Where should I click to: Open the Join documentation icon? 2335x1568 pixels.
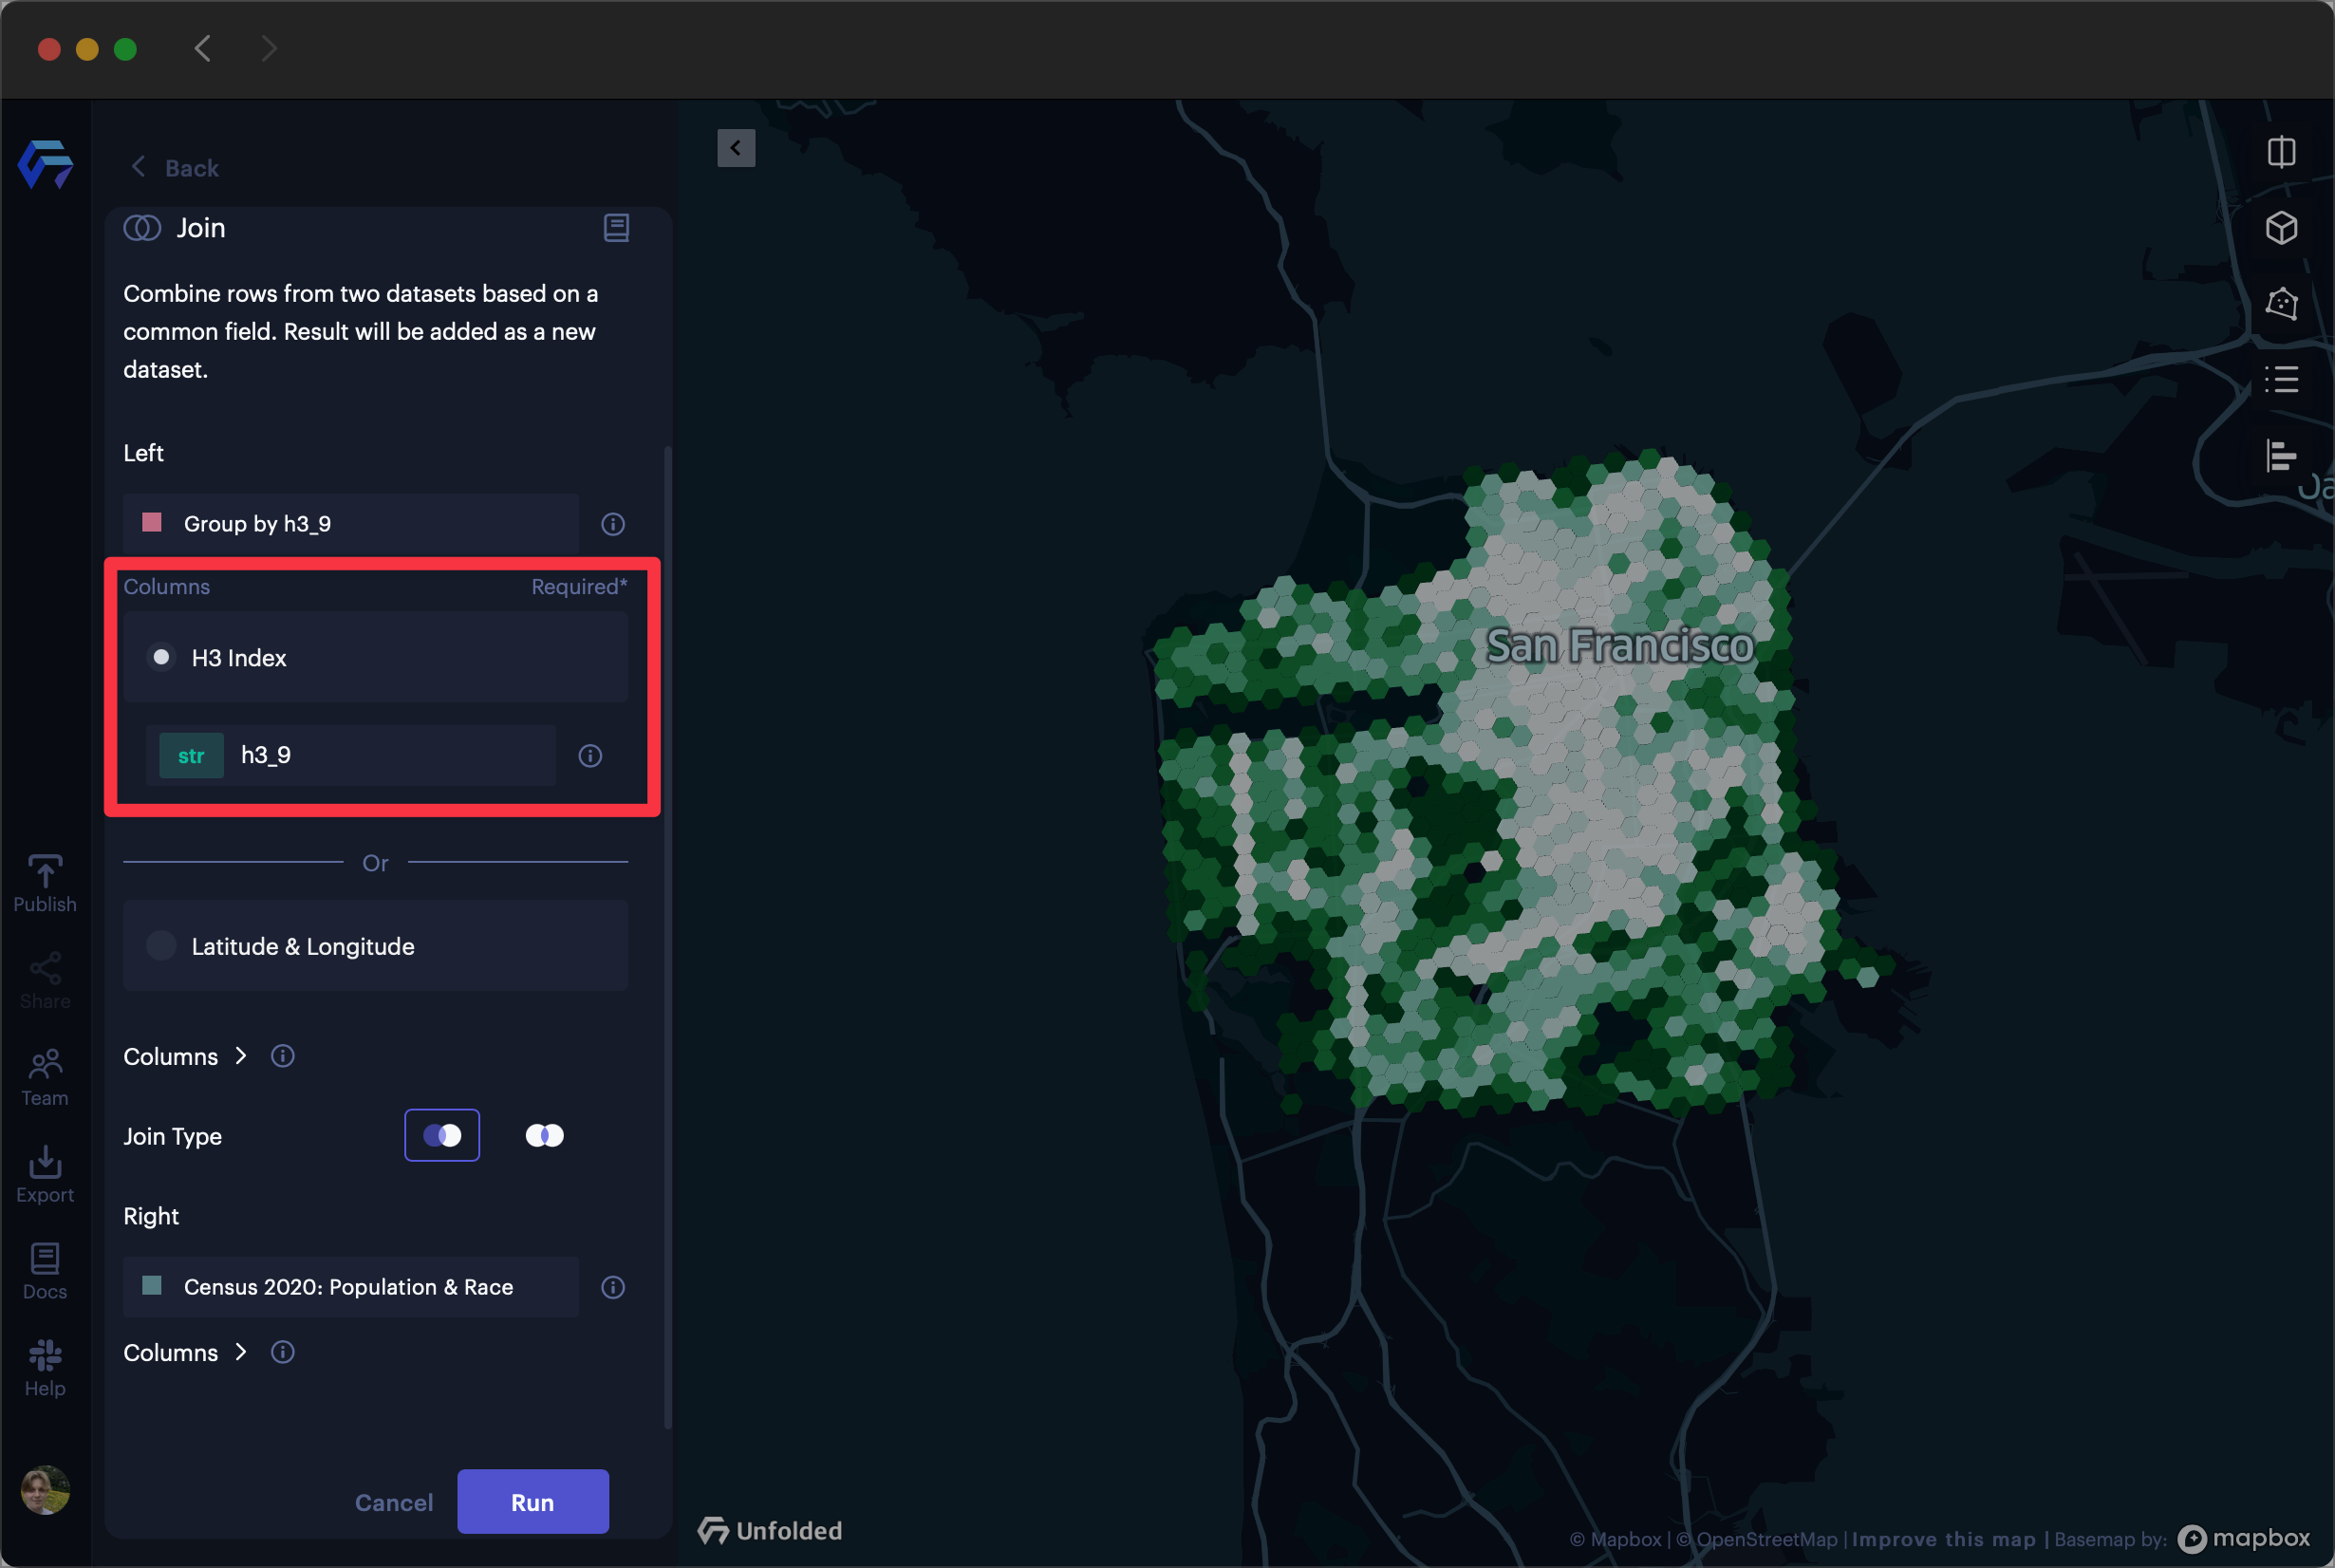point(616,228)
